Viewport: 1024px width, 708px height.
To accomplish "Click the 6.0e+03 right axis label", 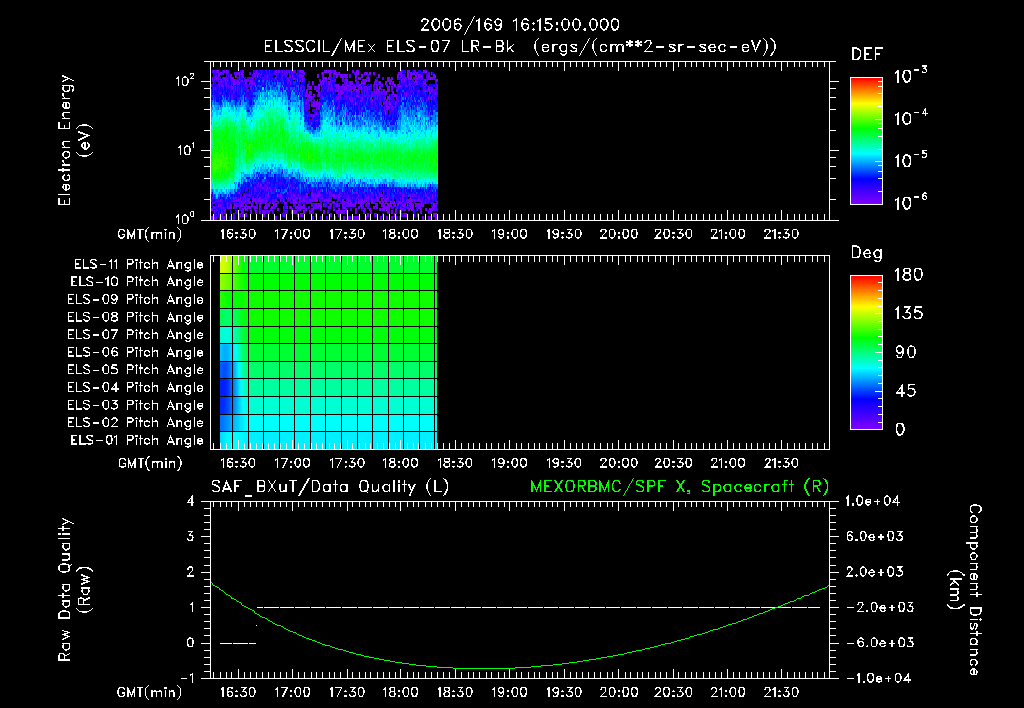I will click(875, 536).
